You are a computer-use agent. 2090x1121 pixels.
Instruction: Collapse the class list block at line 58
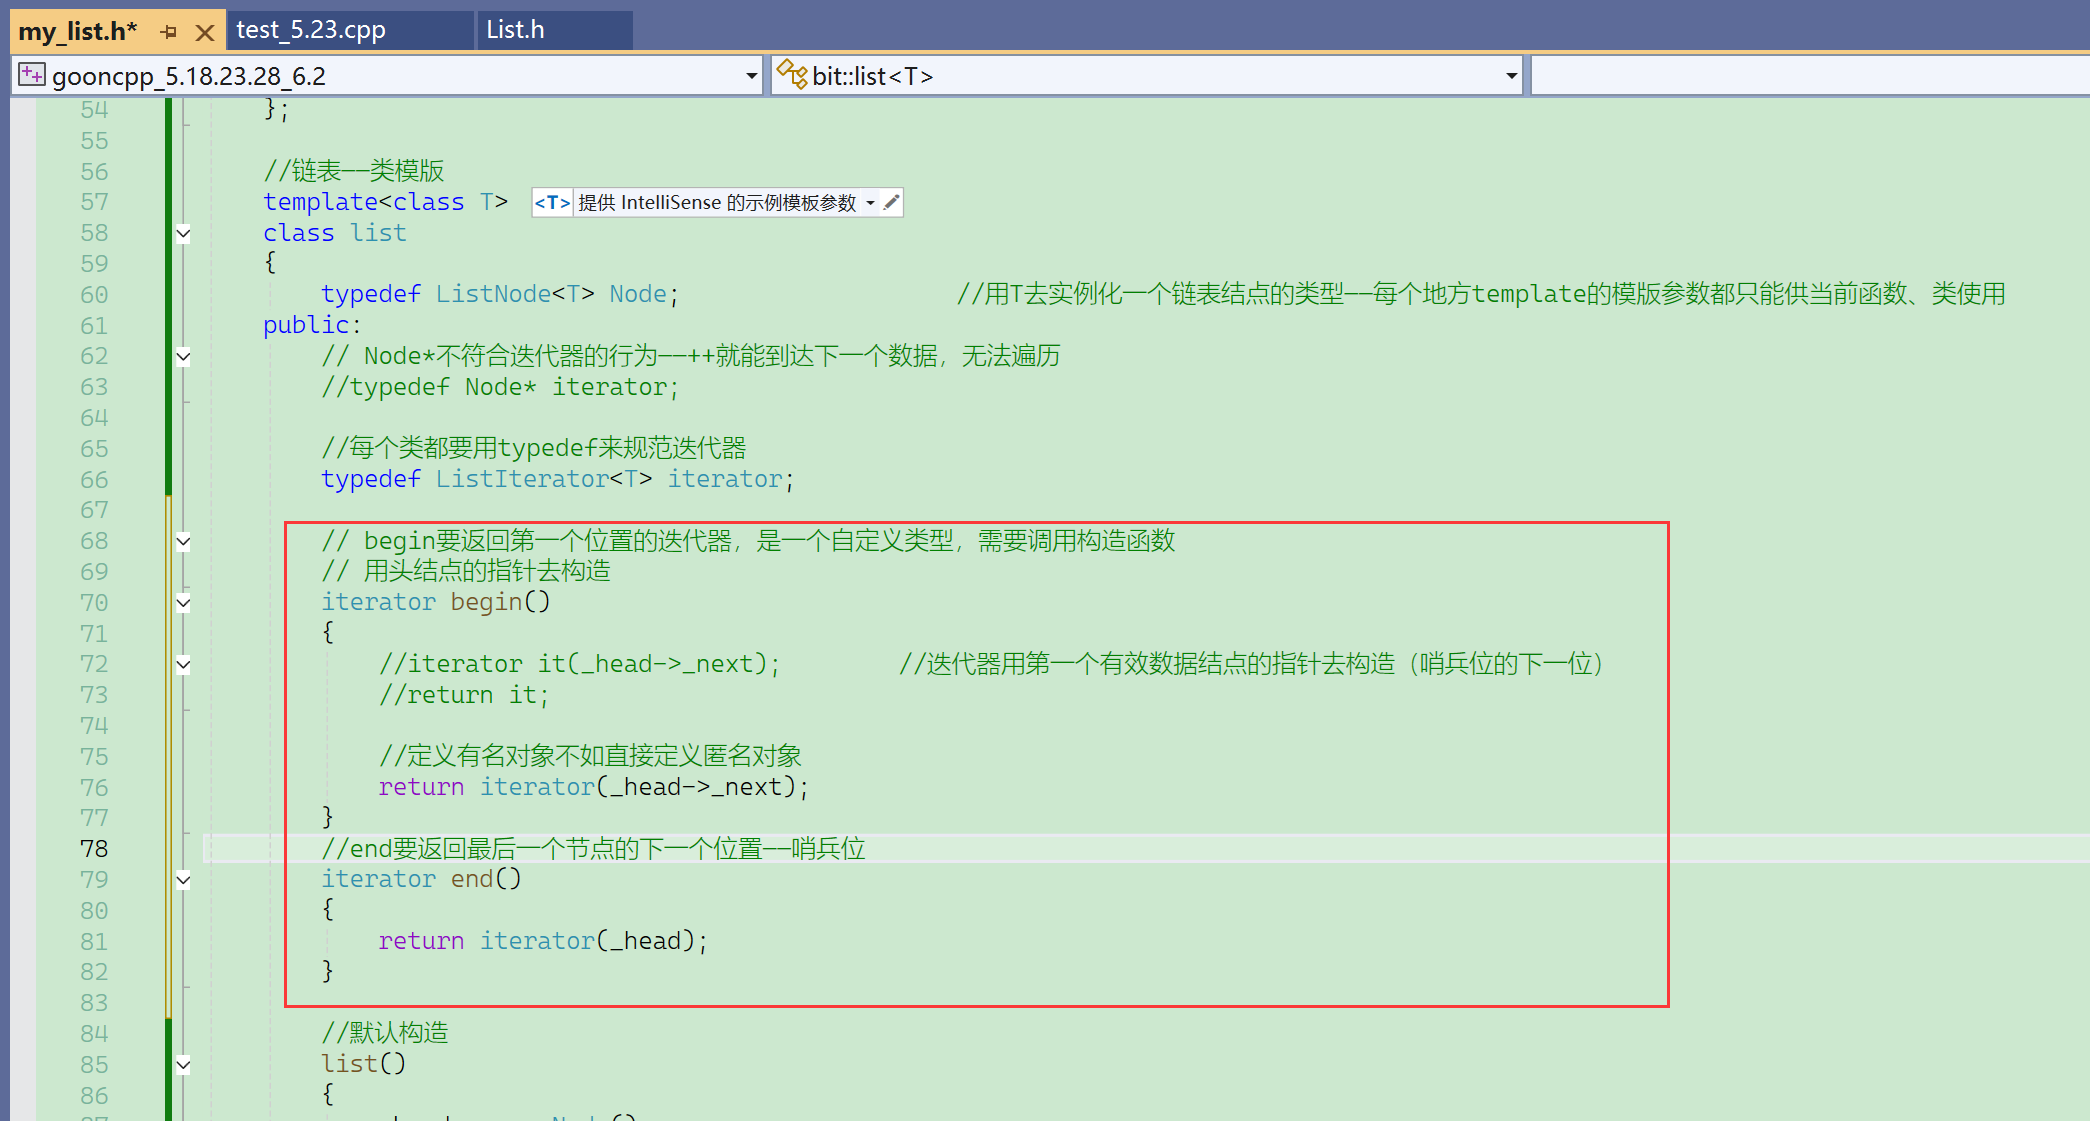tap(183, 234)
